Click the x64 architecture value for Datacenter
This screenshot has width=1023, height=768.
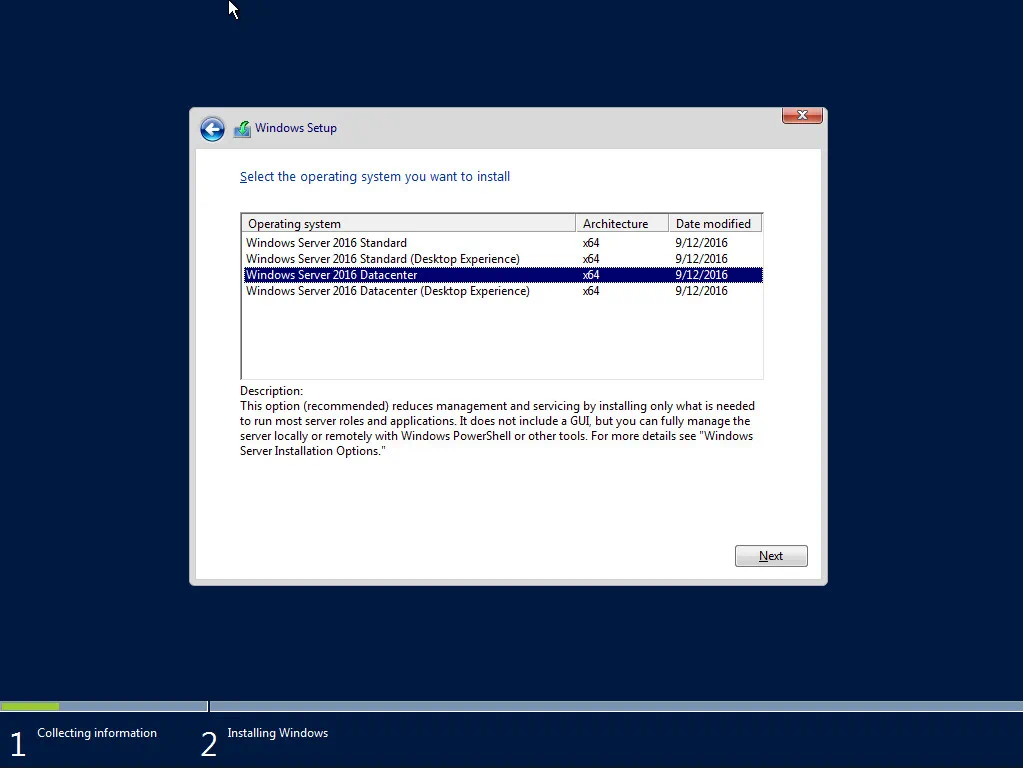click(x=590, y=274)
